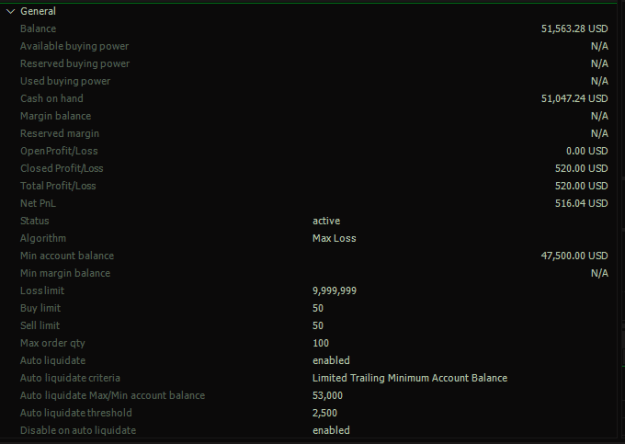The width and height of the screenshot is (625, 444).
Task: Select the 53,000 max/min balance value
Action: [x=327, y=396]
